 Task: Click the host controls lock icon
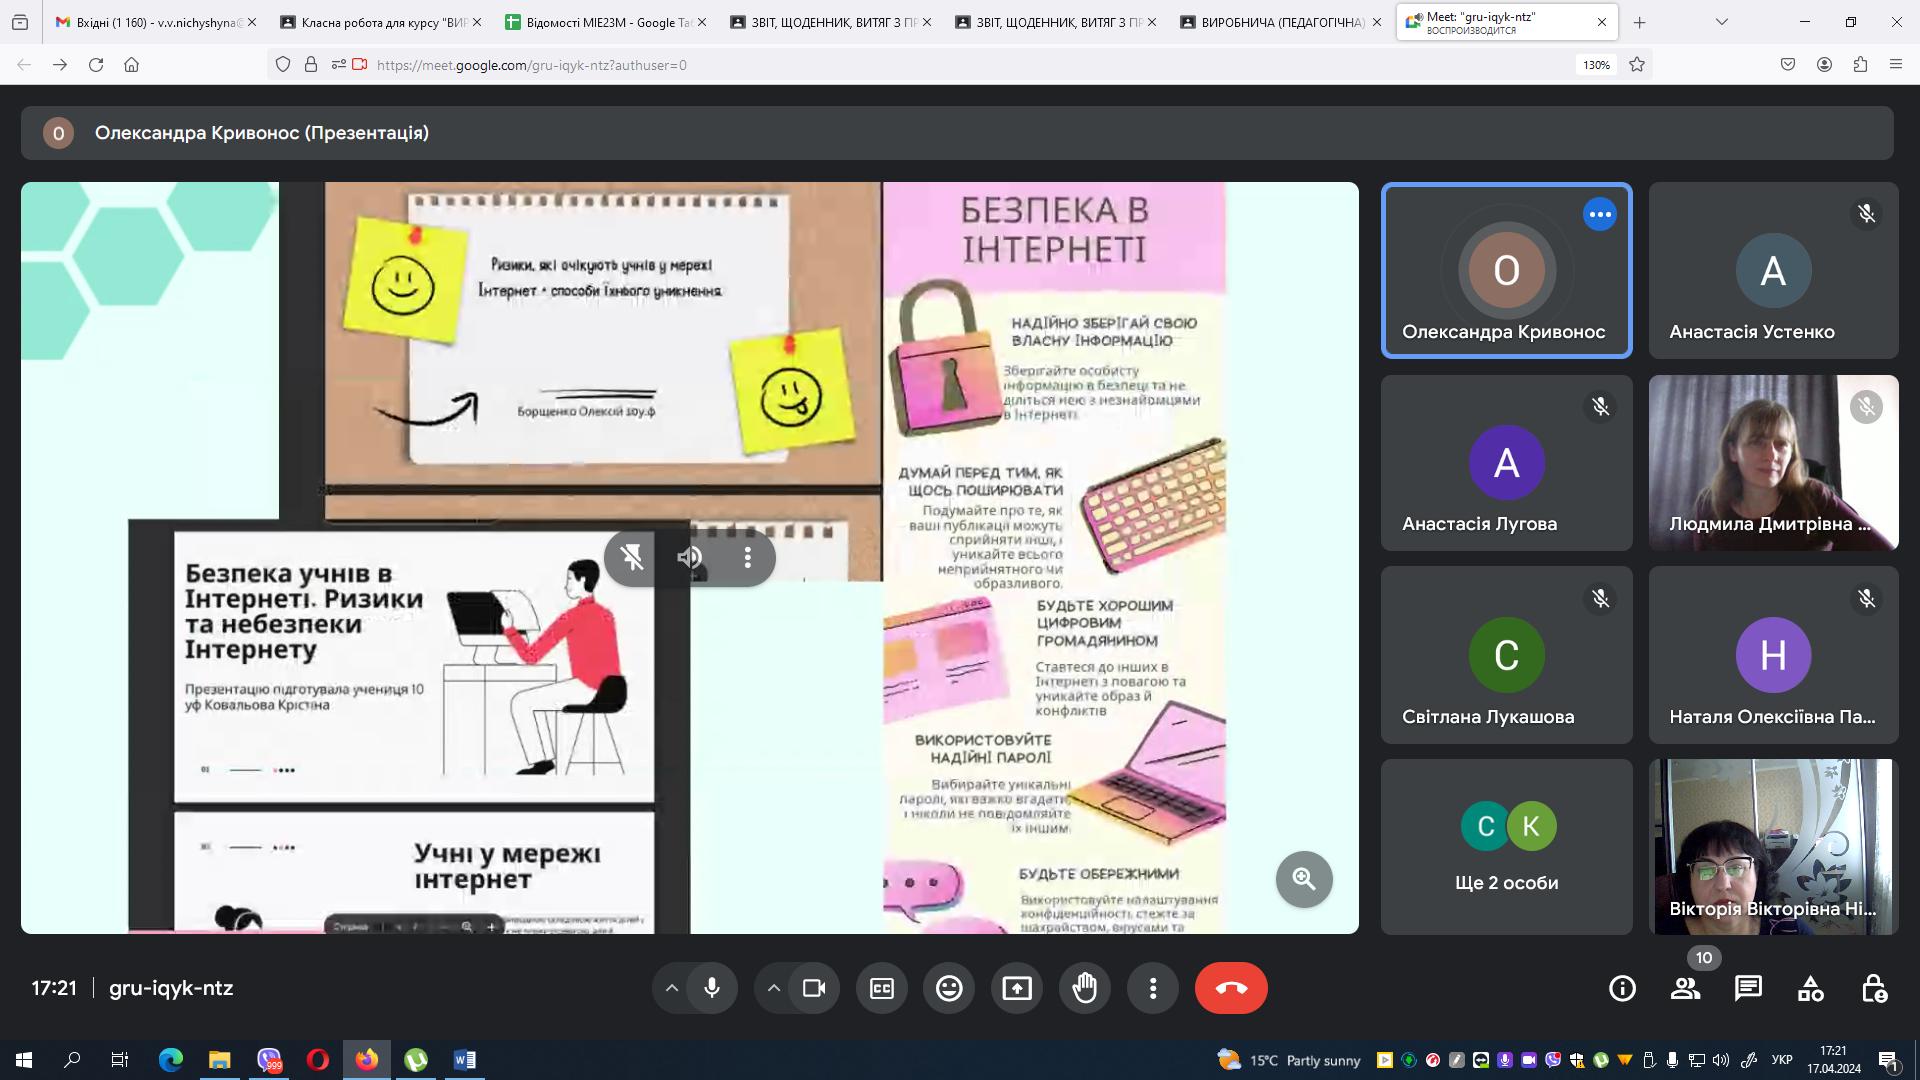[x=1874, y=988]
